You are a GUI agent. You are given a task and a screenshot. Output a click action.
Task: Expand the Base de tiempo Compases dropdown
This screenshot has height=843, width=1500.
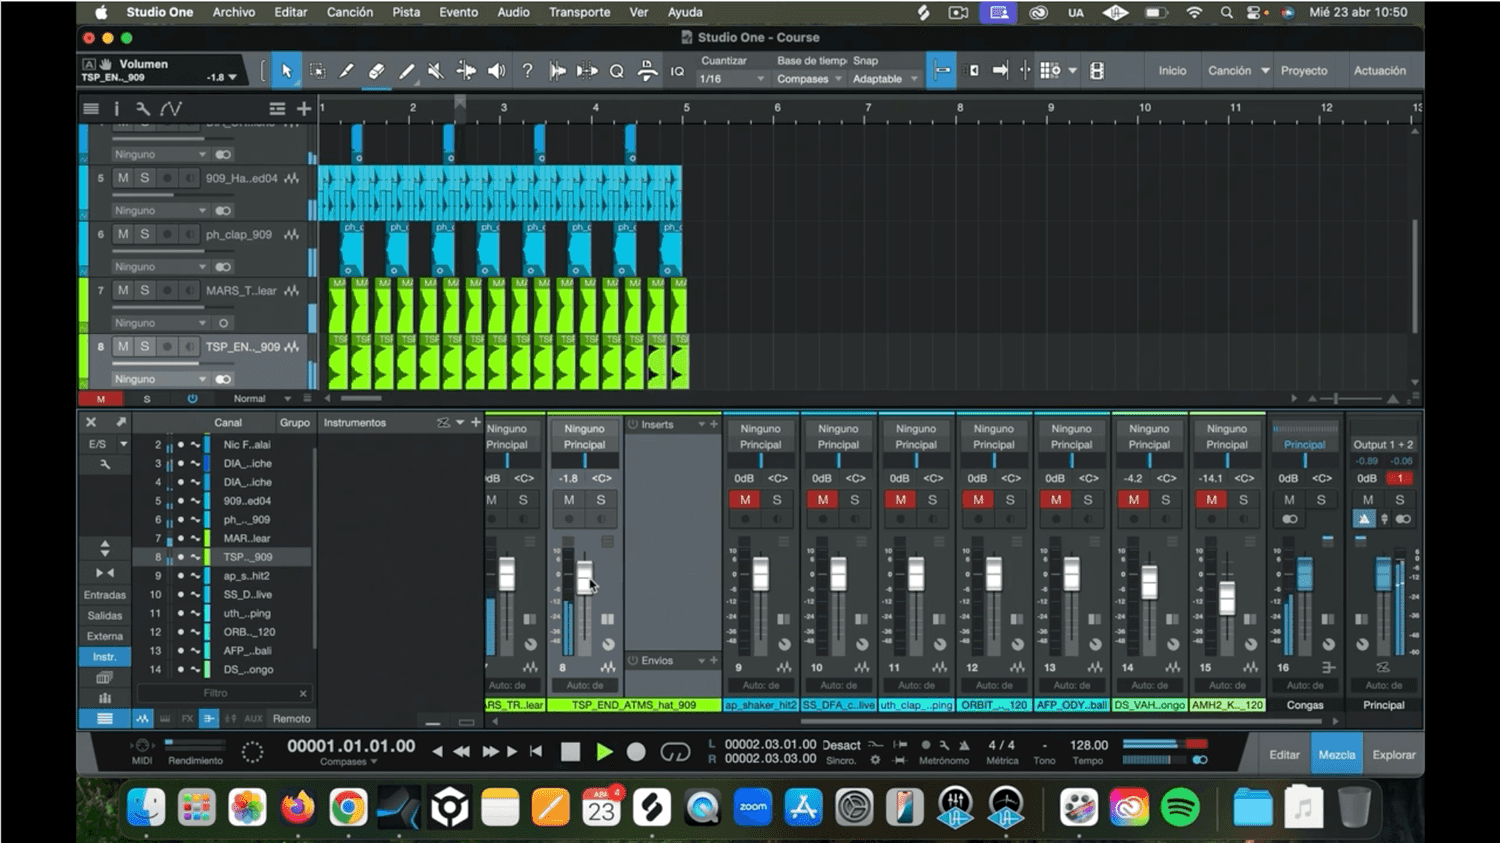pyautogui.click(x=809, y=79)
